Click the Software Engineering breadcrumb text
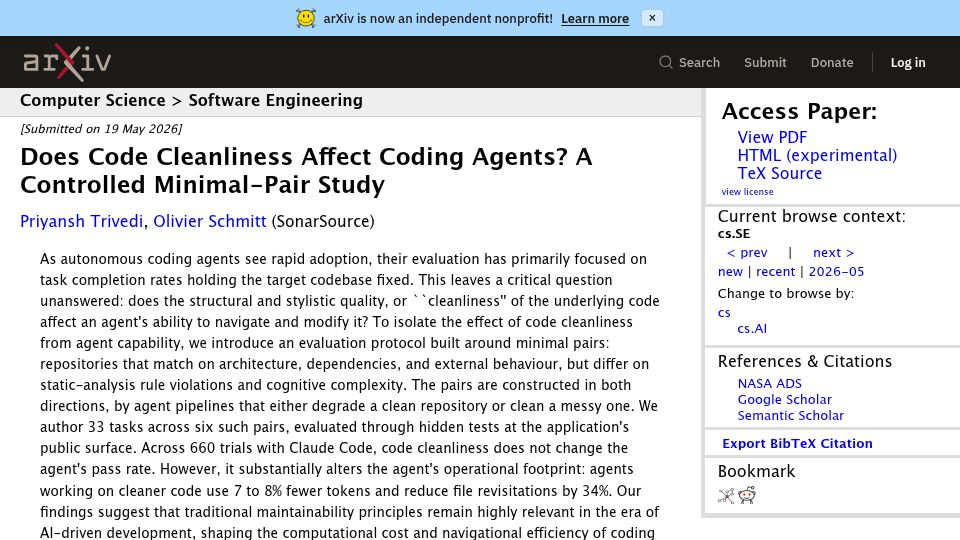The image size is (960, 540). 276,100
